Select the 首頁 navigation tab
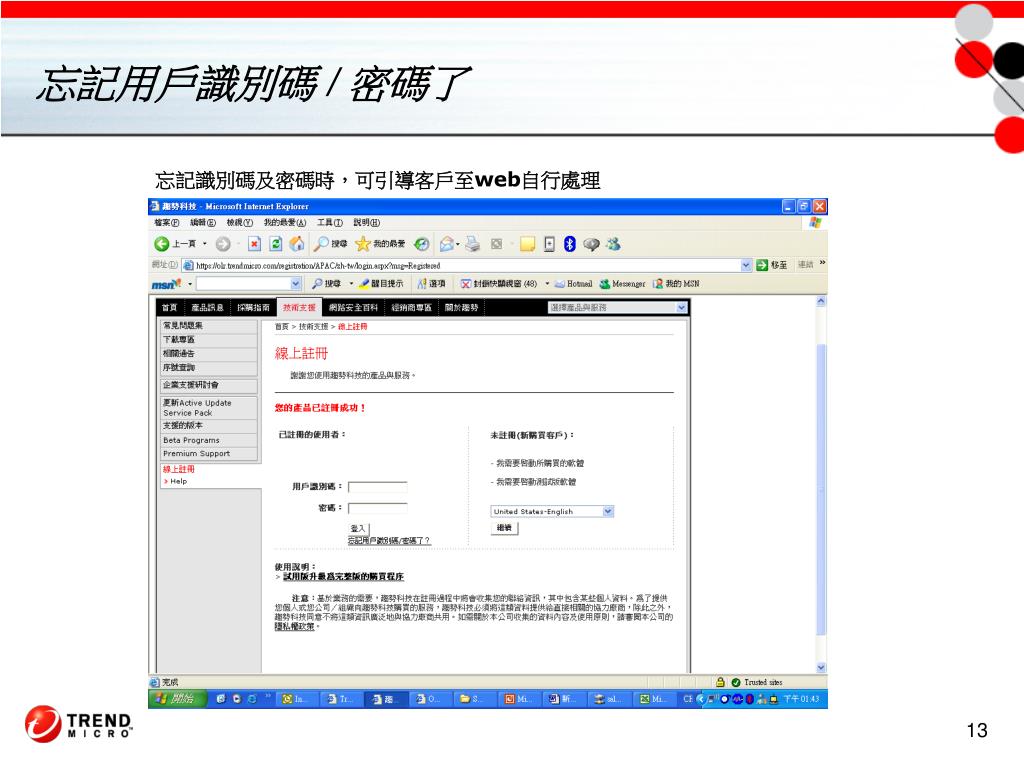 coord(169,308)
